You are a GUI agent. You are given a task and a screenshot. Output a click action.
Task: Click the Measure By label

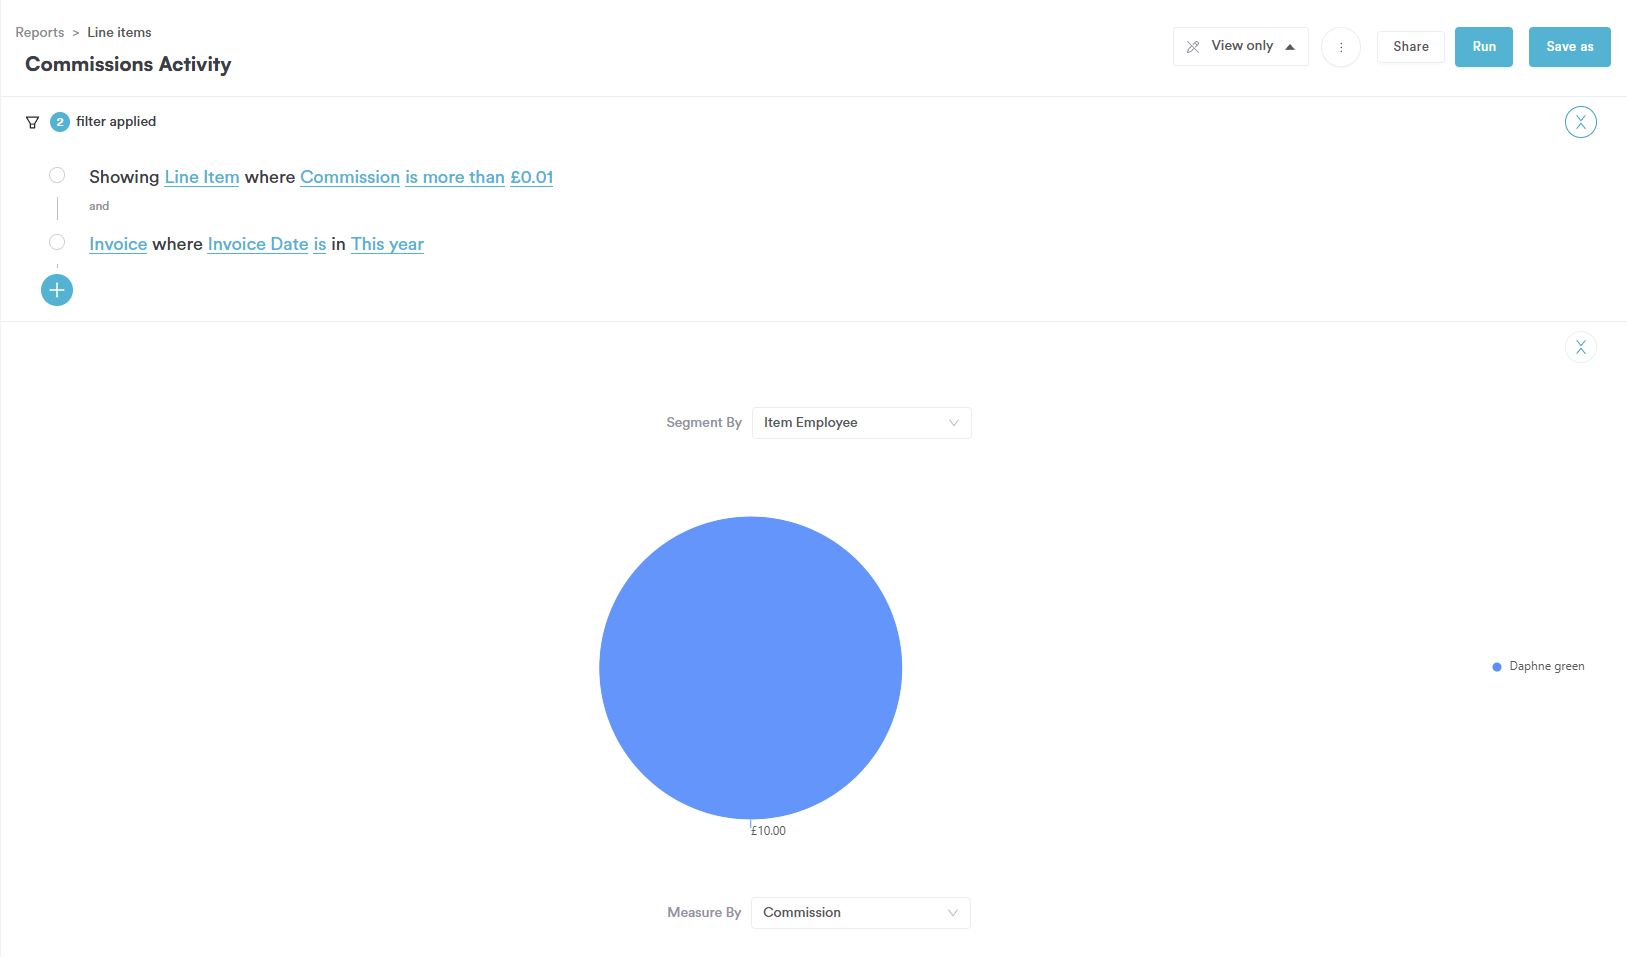point(704,913)
